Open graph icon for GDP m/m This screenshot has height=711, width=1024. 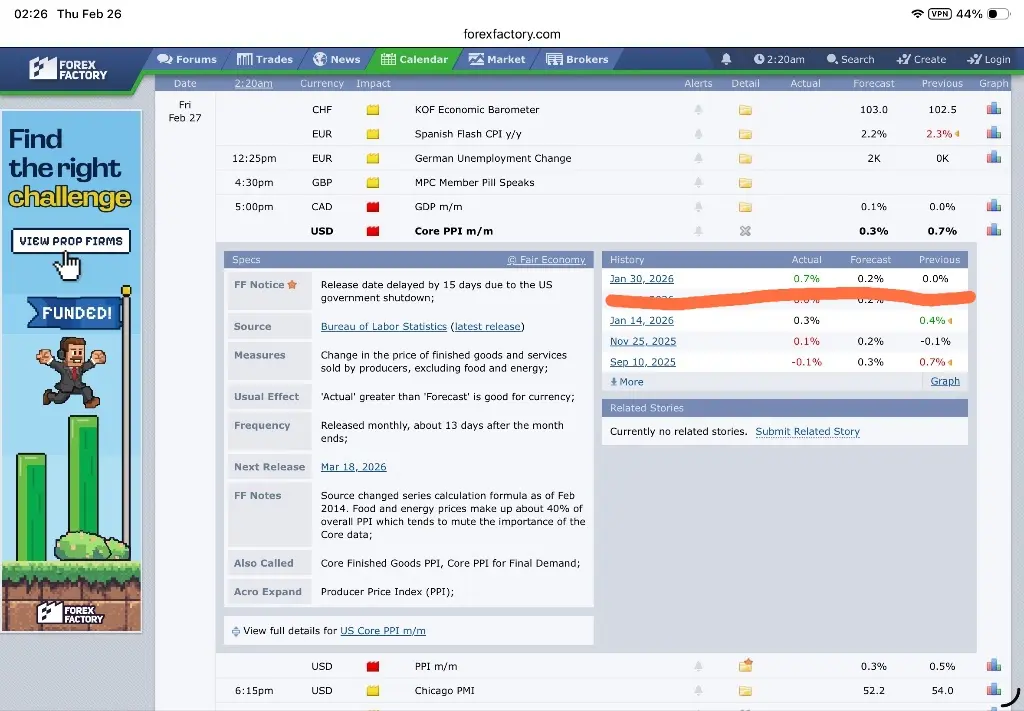[x=994, y=205]
